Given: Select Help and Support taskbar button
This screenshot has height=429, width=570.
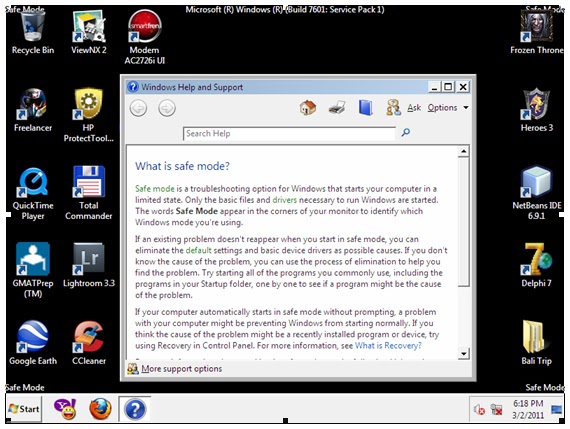Looking at the screenshot, I should [x=135, y=409].
